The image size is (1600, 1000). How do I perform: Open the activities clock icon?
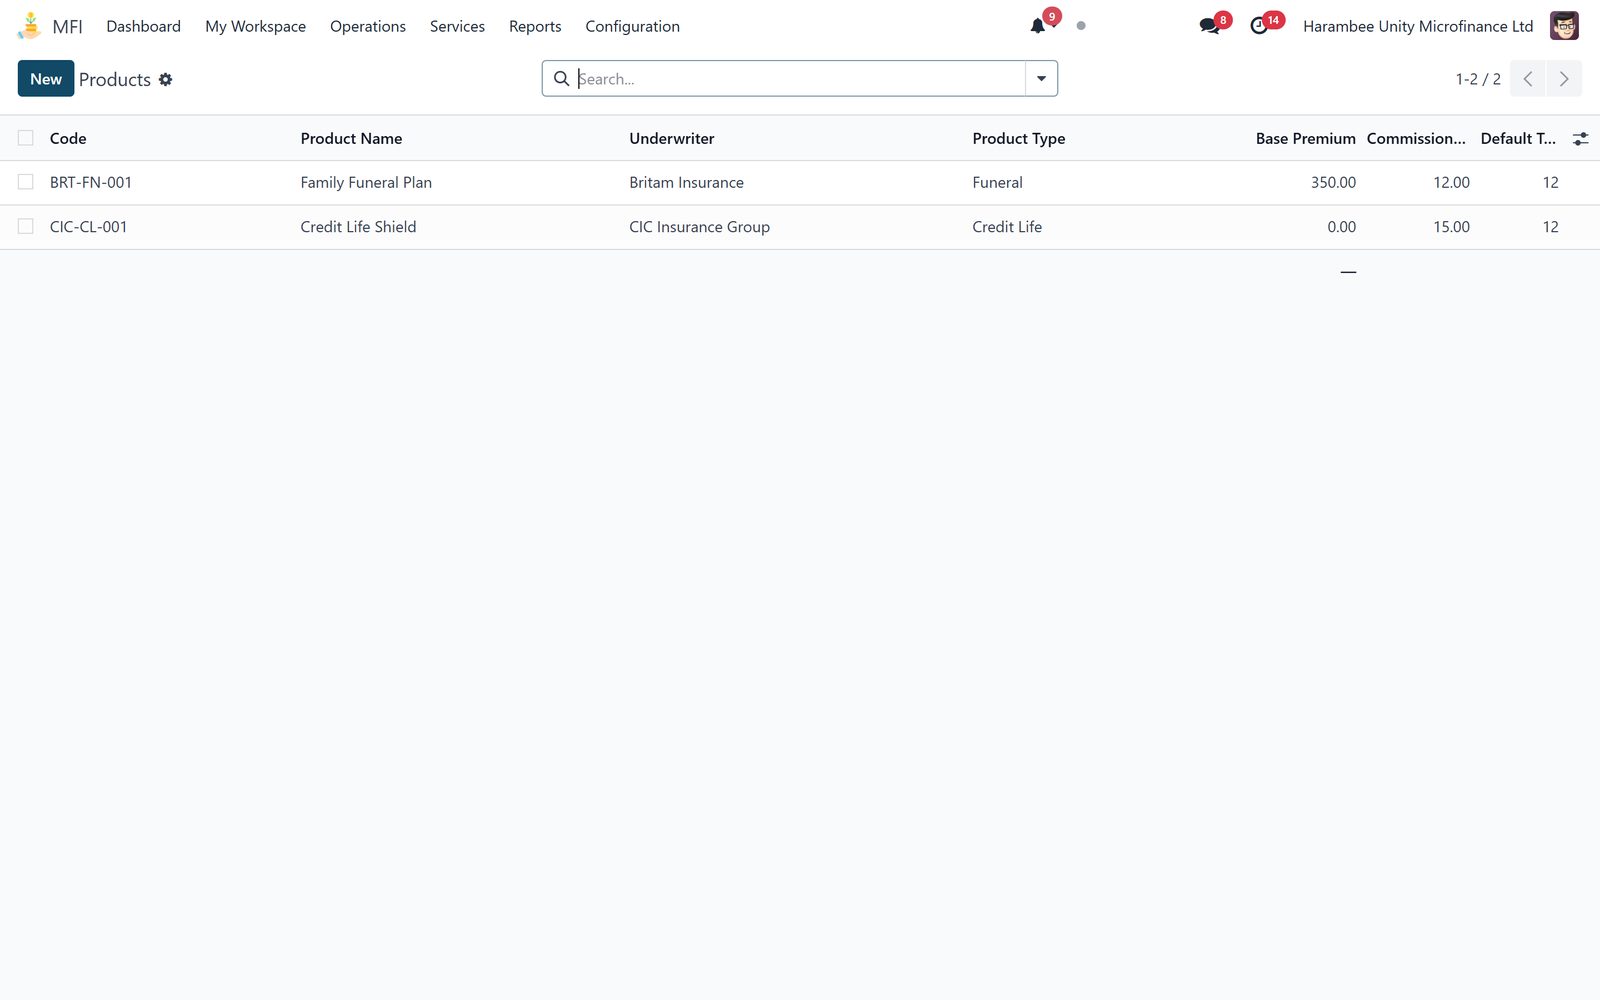coord(1259,26)
